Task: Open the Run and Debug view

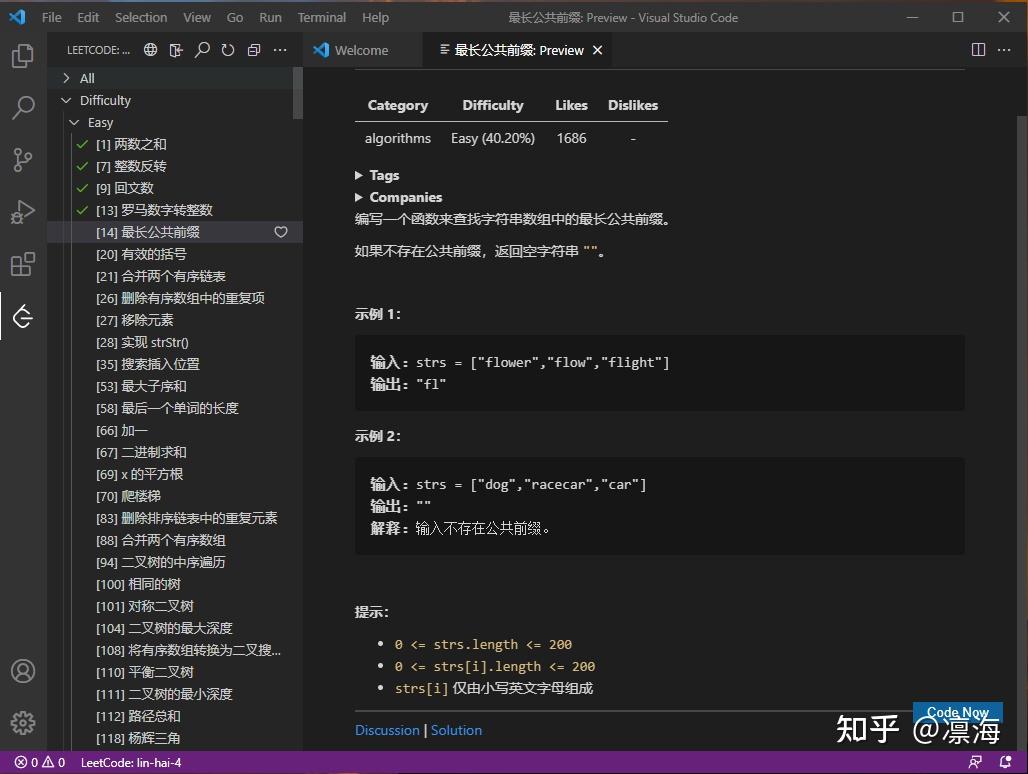Action: point(23,212)
